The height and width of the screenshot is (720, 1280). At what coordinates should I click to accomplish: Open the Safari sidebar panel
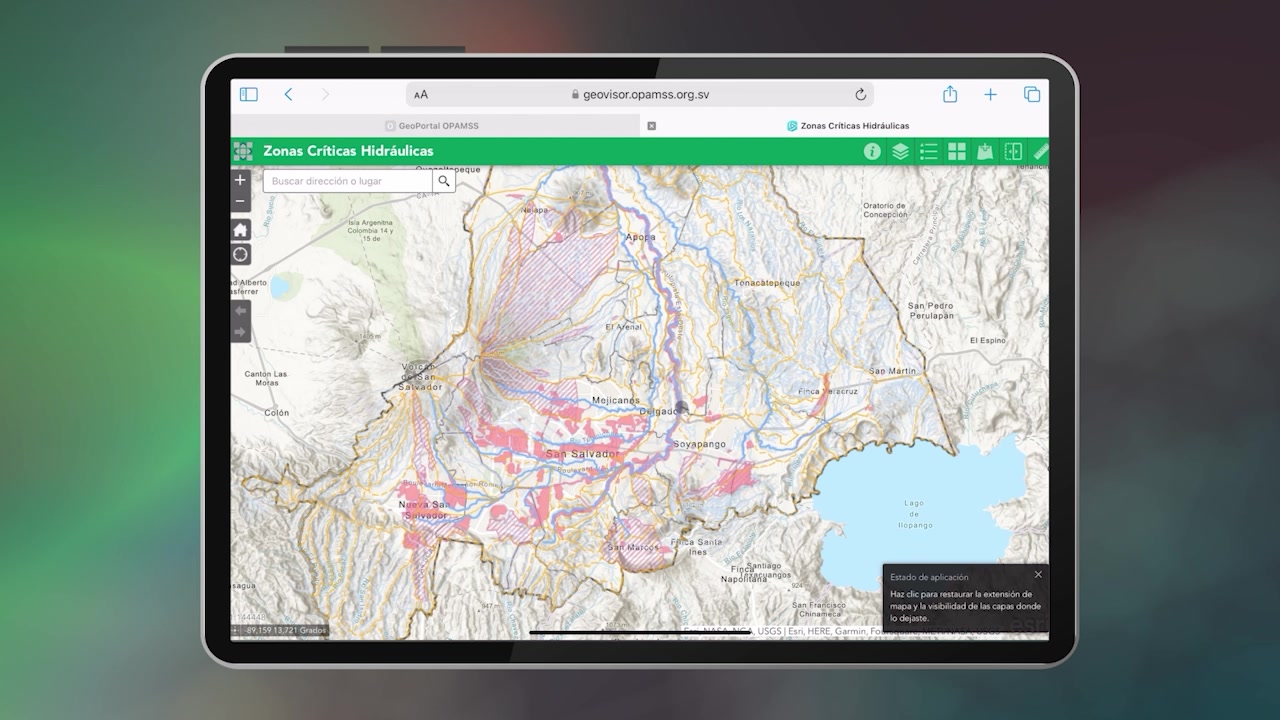pyautogui.click(x=249, y=94)
